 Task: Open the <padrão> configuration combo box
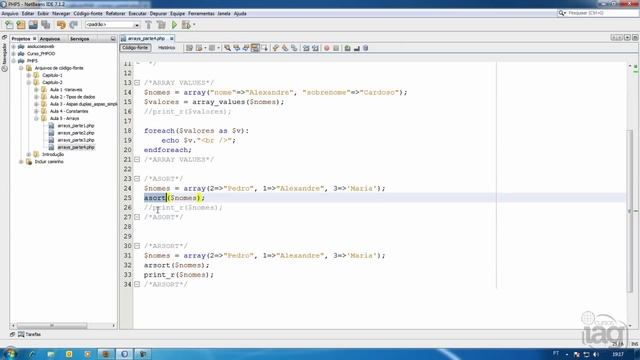coord(113,25)
